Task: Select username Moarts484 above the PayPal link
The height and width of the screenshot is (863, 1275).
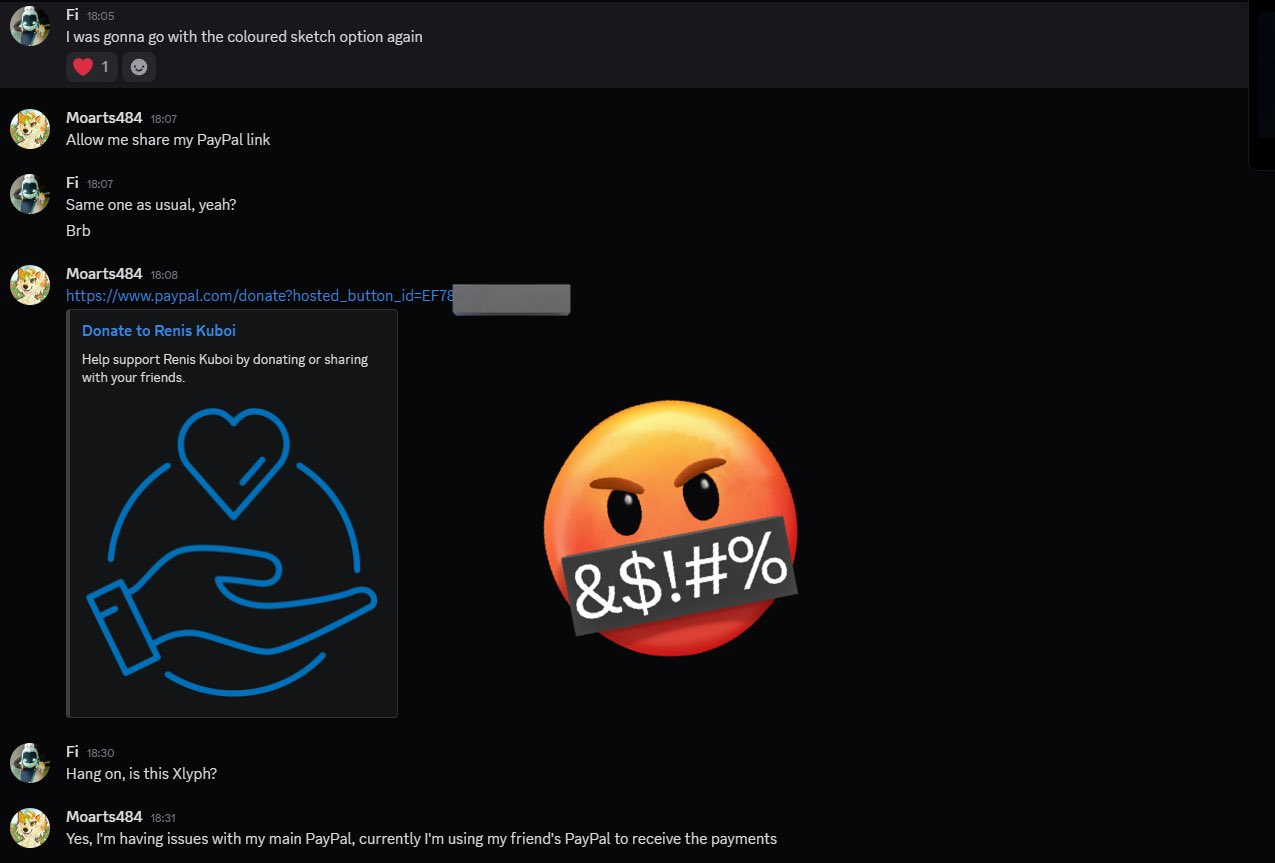Action: [104, 274]
